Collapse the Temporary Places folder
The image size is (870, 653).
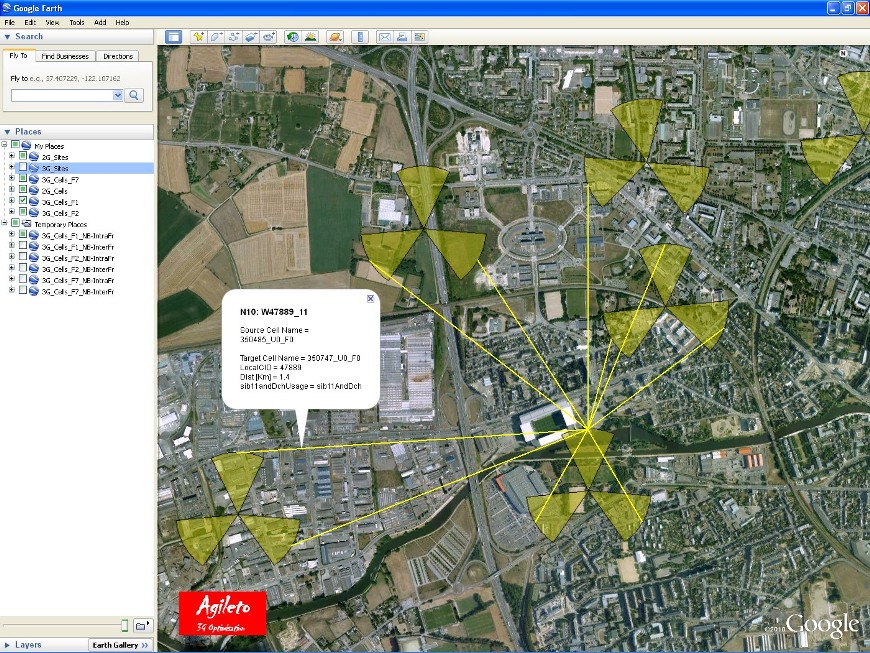click(x=5, y=224)
